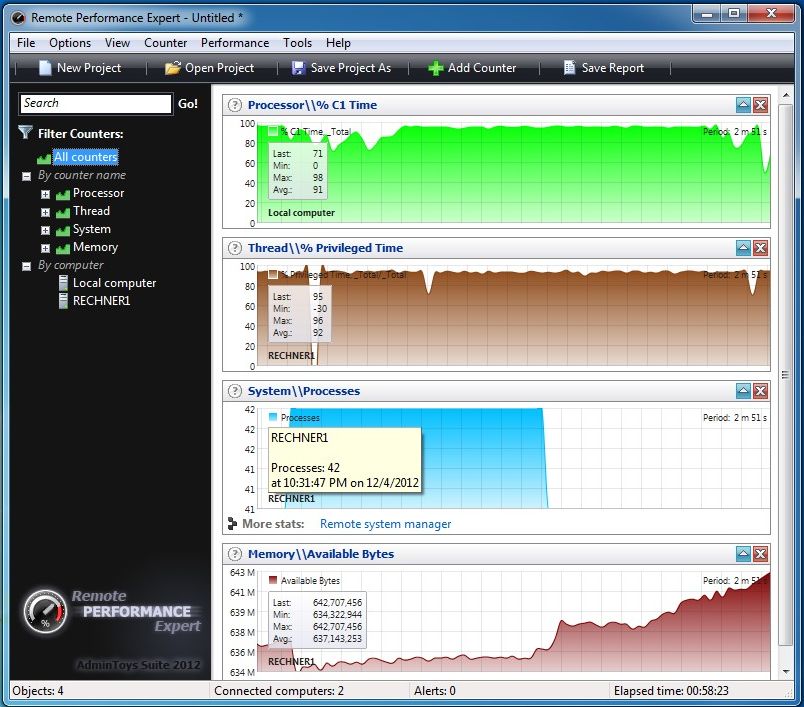The height and width of the screenshot is (707, 804).
Task: Close the Thread % Privileged Time chart
Action: coord(760,248)
